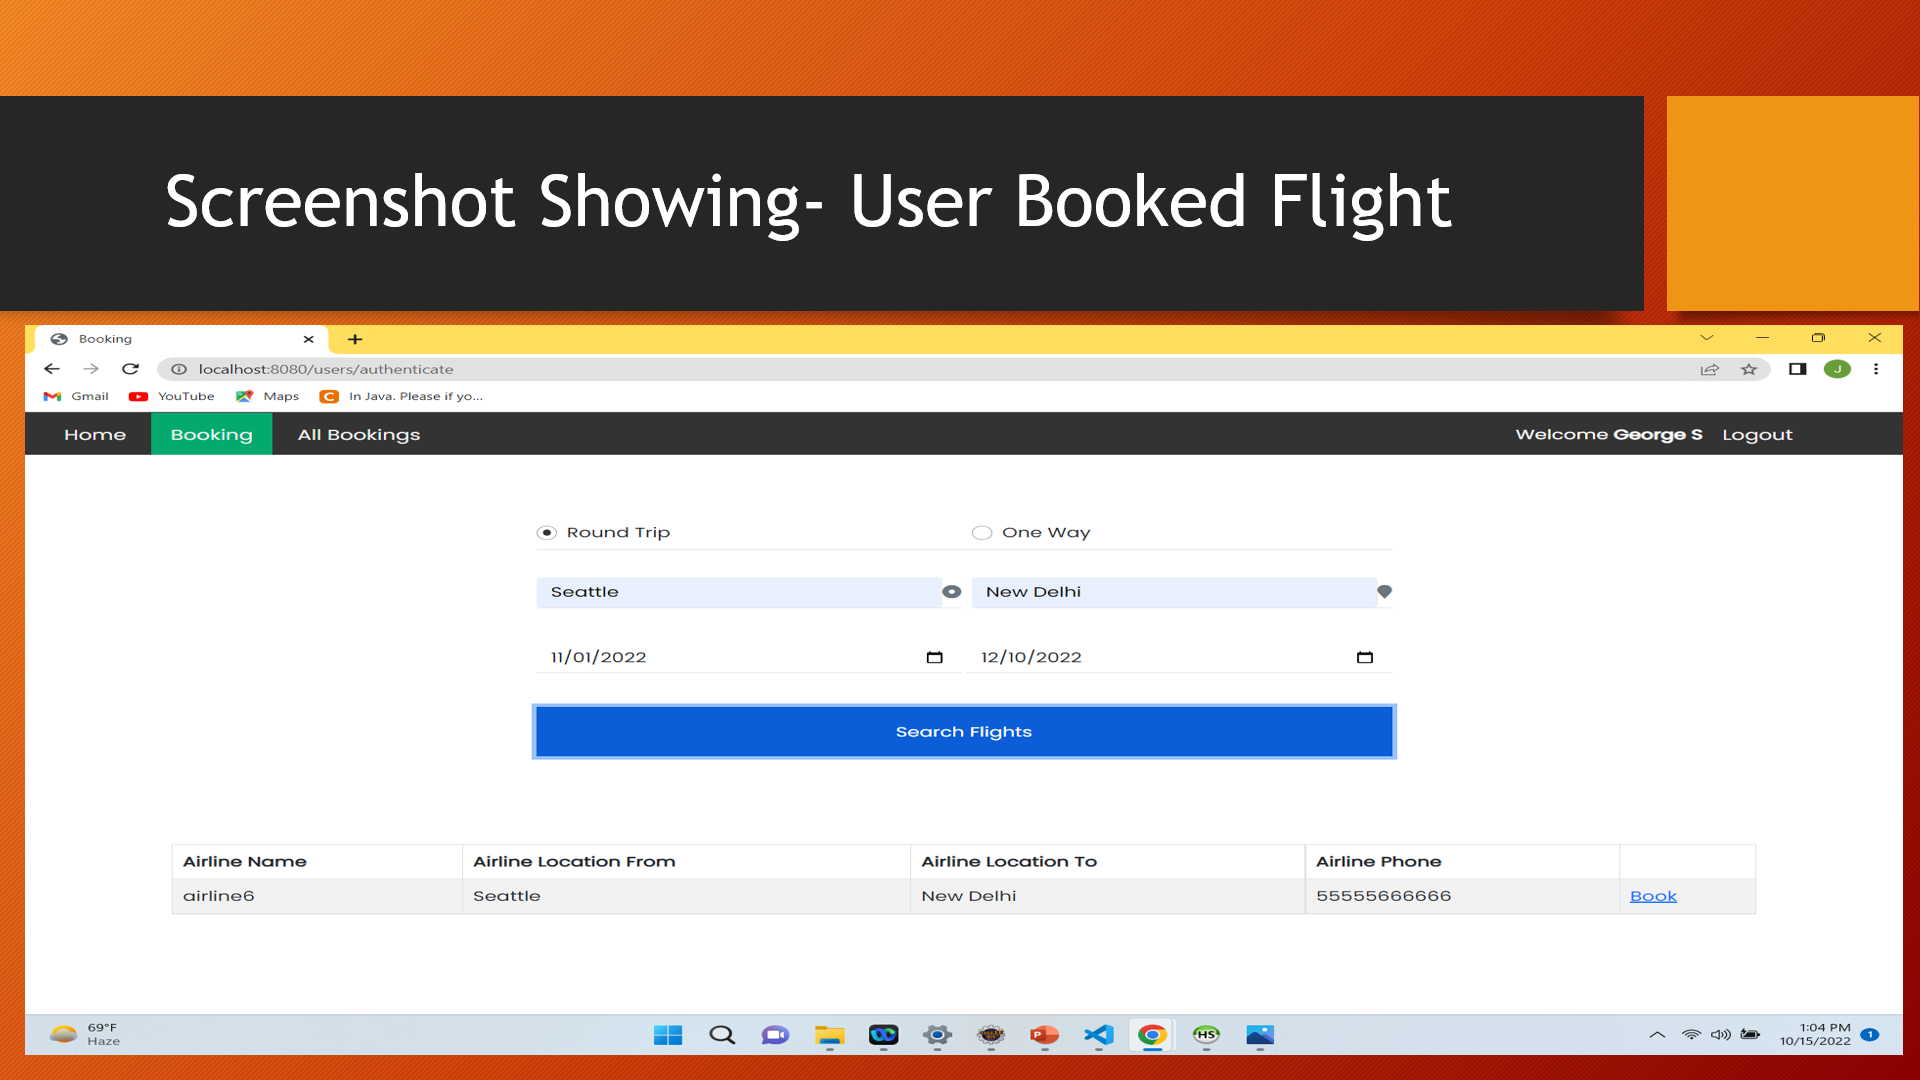Select the Round Trip radio button

[546, 533]
